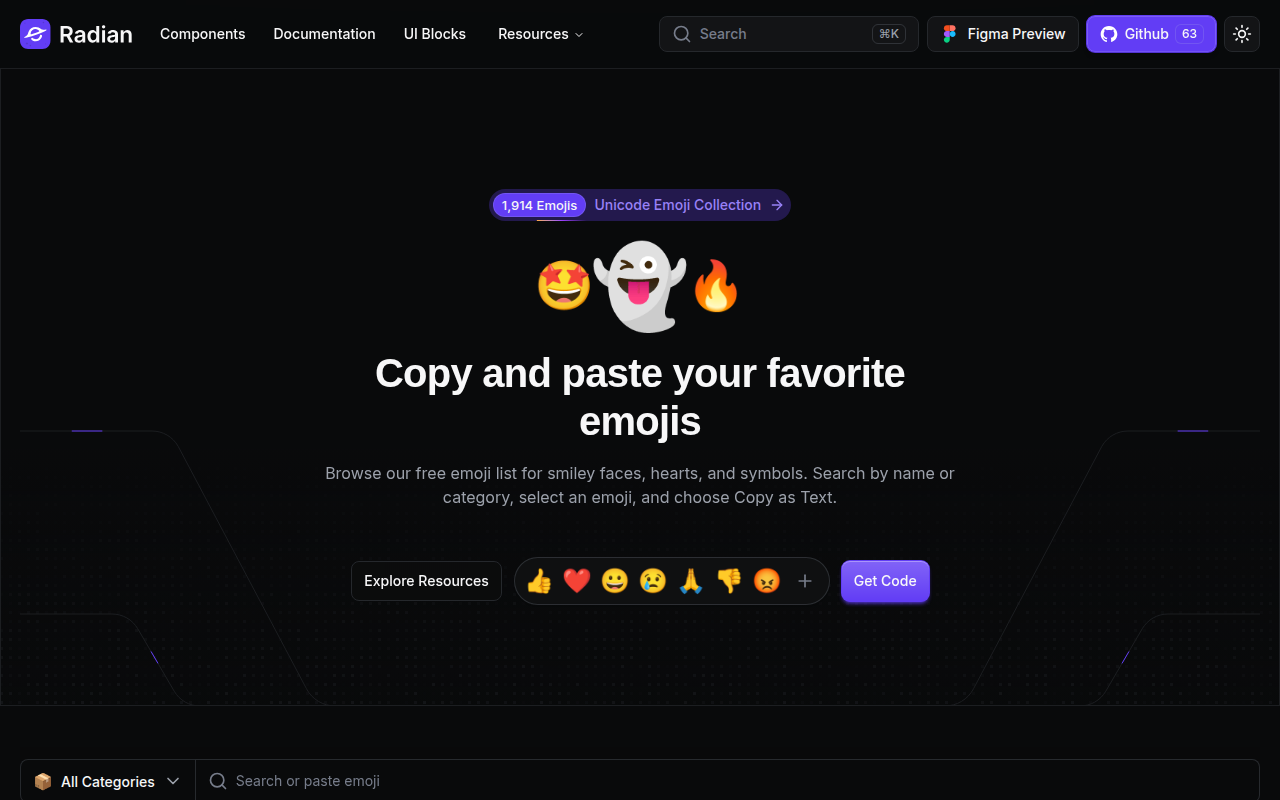The height and width of the screenshot is (800, 1280).
Task: Select the thumbs up emoji
Action: 539,581
